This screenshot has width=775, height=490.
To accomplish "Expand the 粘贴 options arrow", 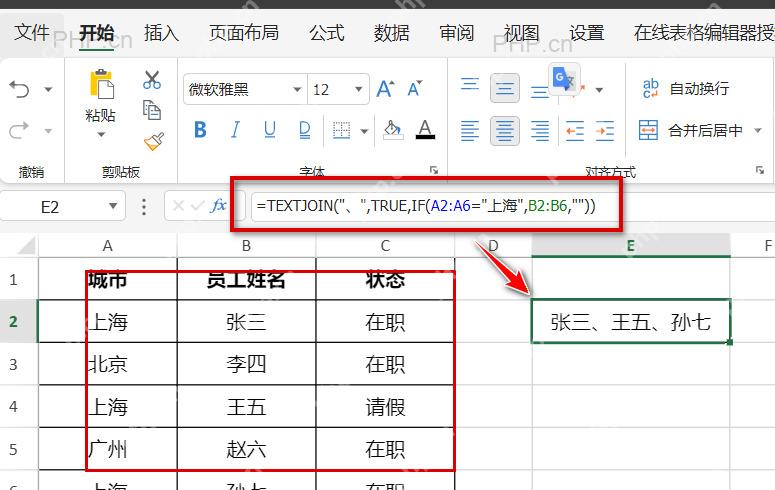I will point(101,134).
